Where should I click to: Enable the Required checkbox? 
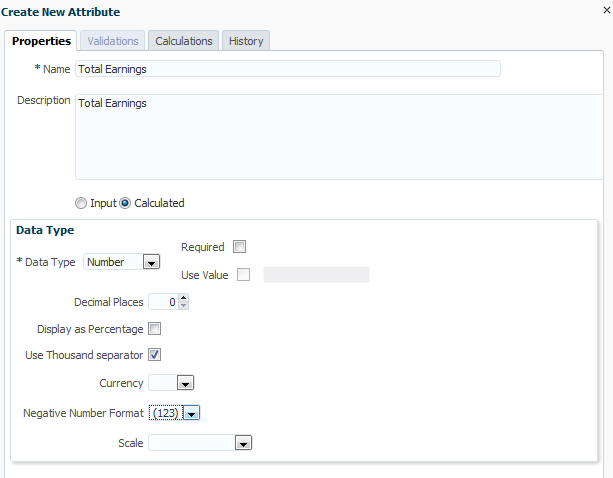tap(239, 247)
